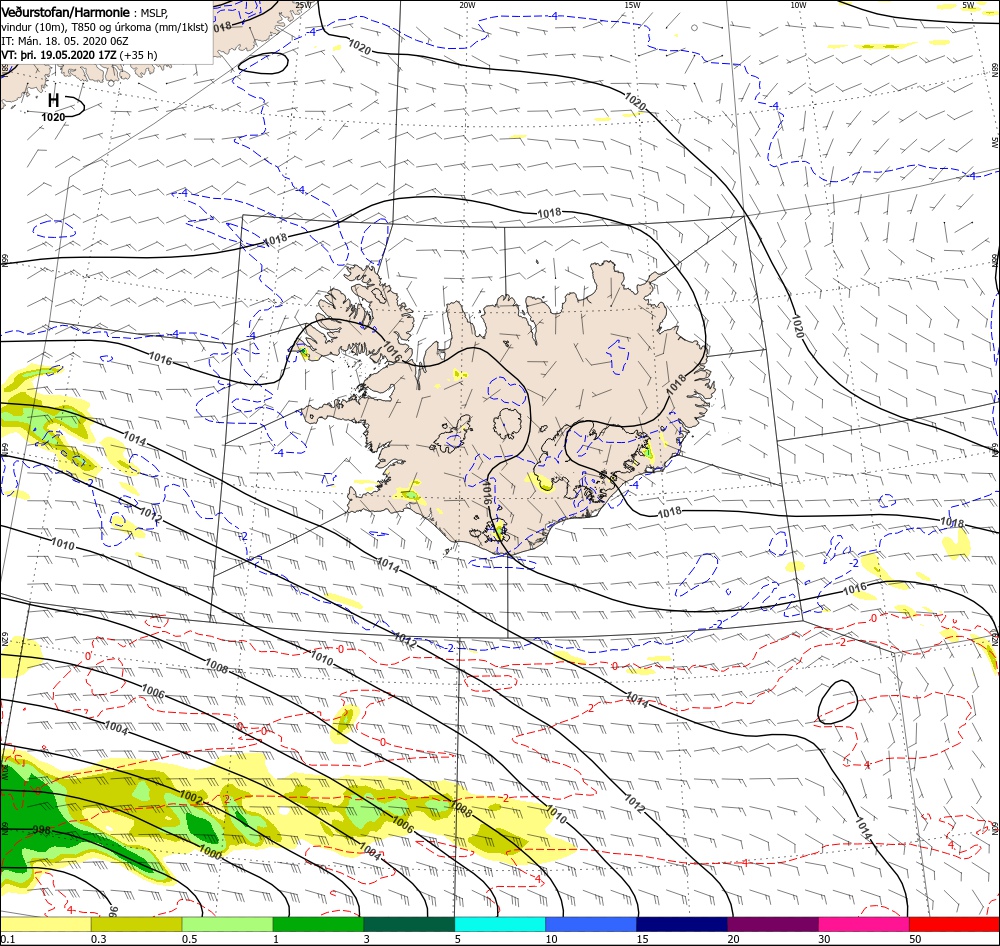
Task: Click the '50' legend value
Action: tap(915, 939)
